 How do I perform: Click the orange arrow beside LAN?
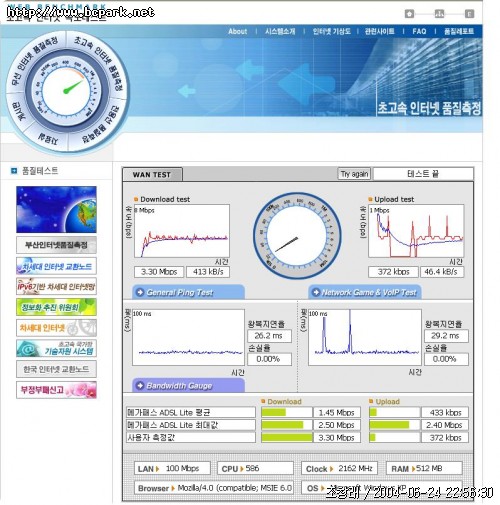click(158, 469)
